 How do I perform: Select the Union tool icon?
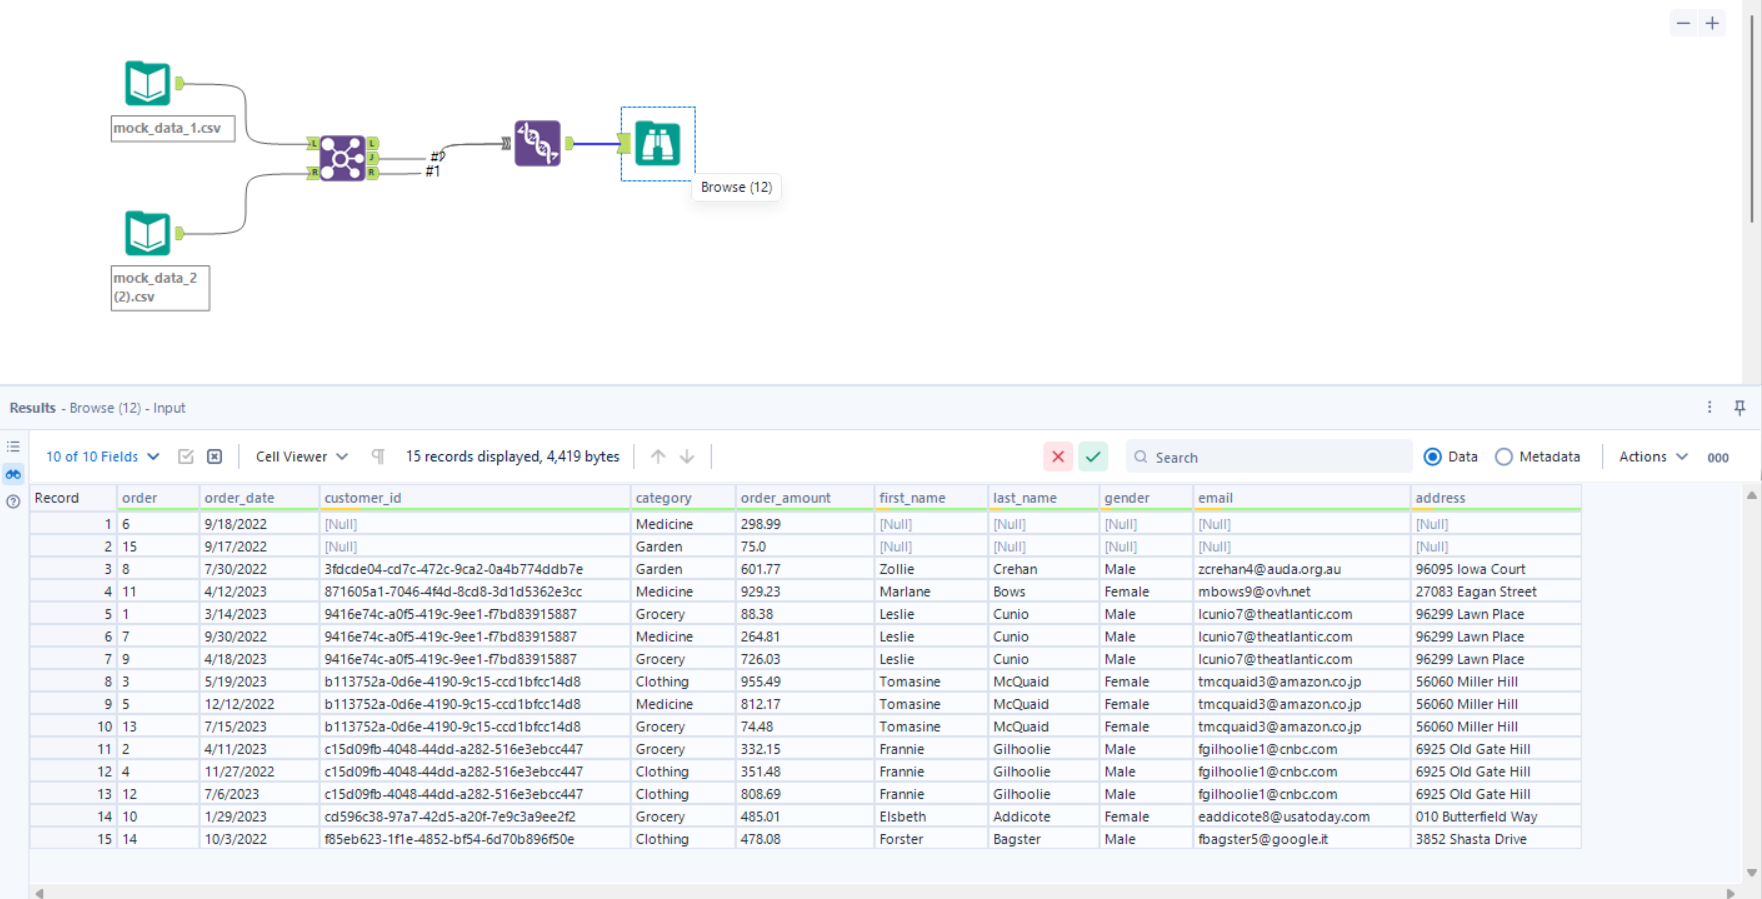click(x=537, y=143)
